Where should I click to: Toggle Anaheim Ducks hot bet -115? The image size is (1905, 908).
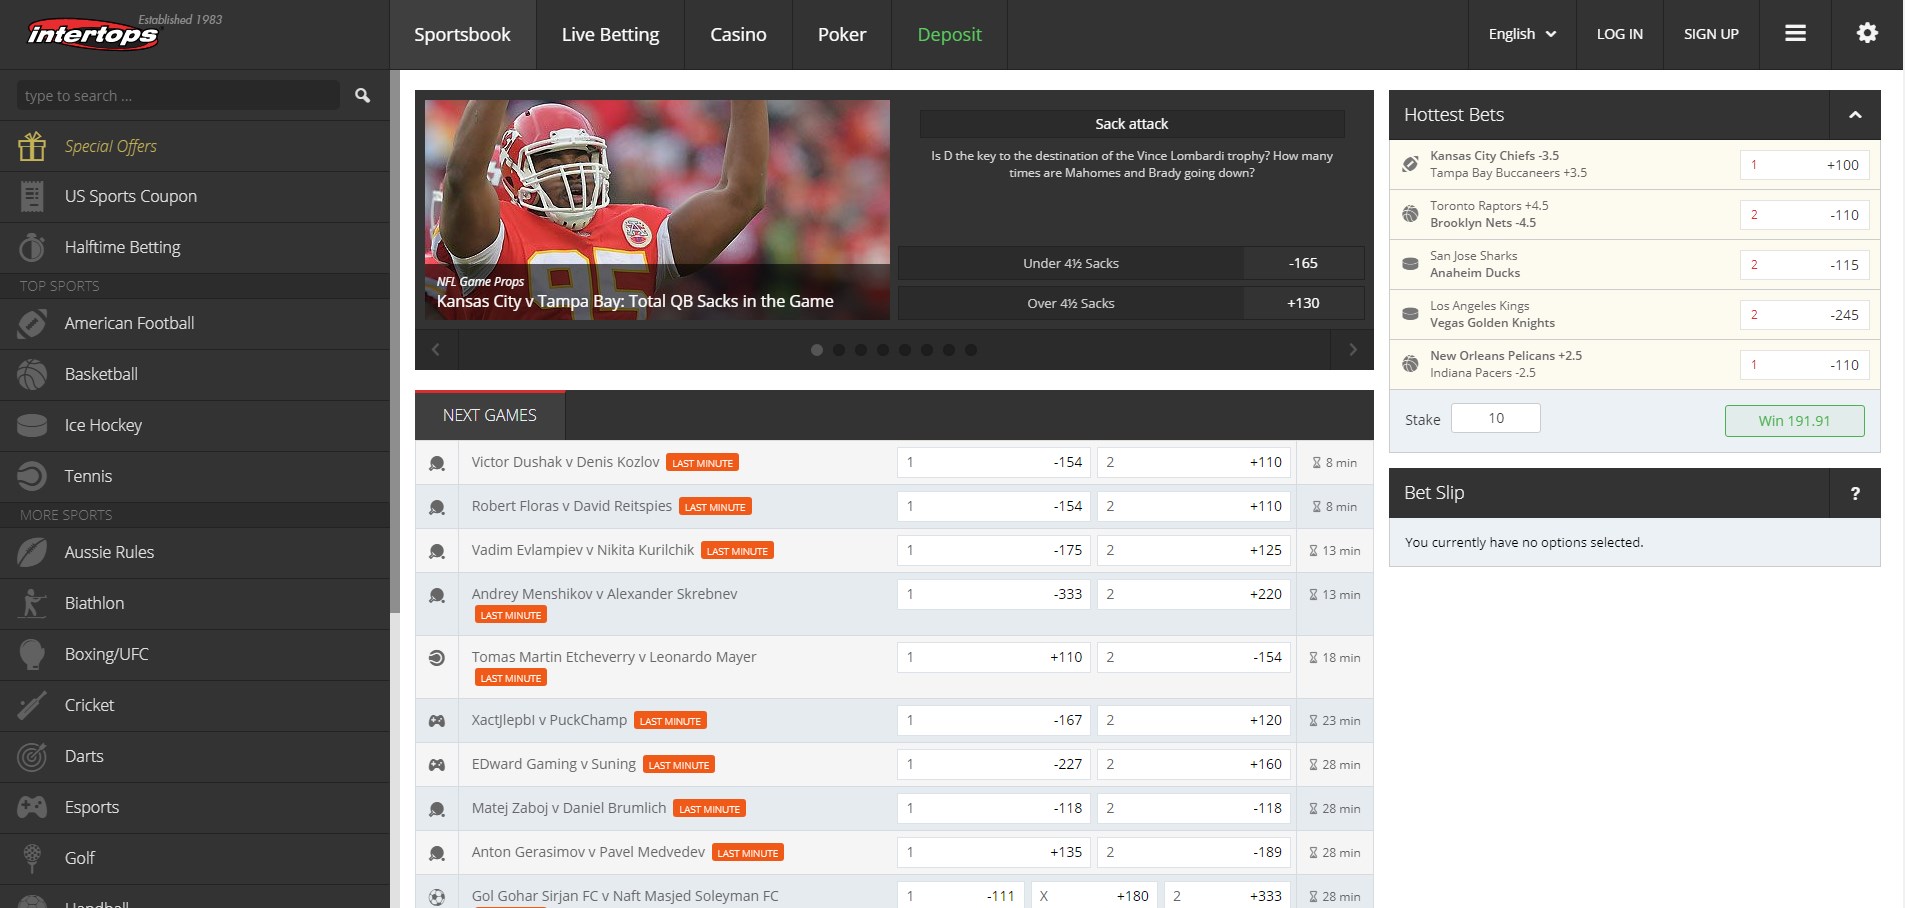1804,265
